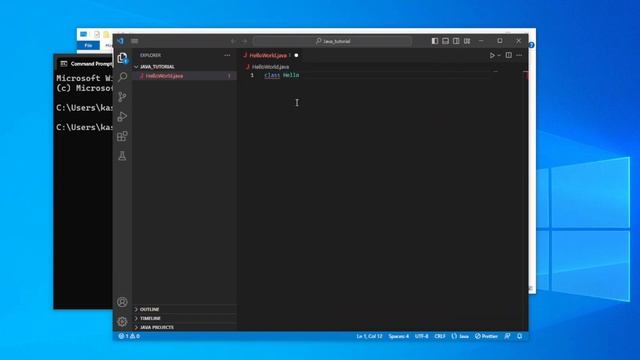Screen dimensions: 640x360
Task: Expand the TIMELINE section
Action: [x=150, y=318]
